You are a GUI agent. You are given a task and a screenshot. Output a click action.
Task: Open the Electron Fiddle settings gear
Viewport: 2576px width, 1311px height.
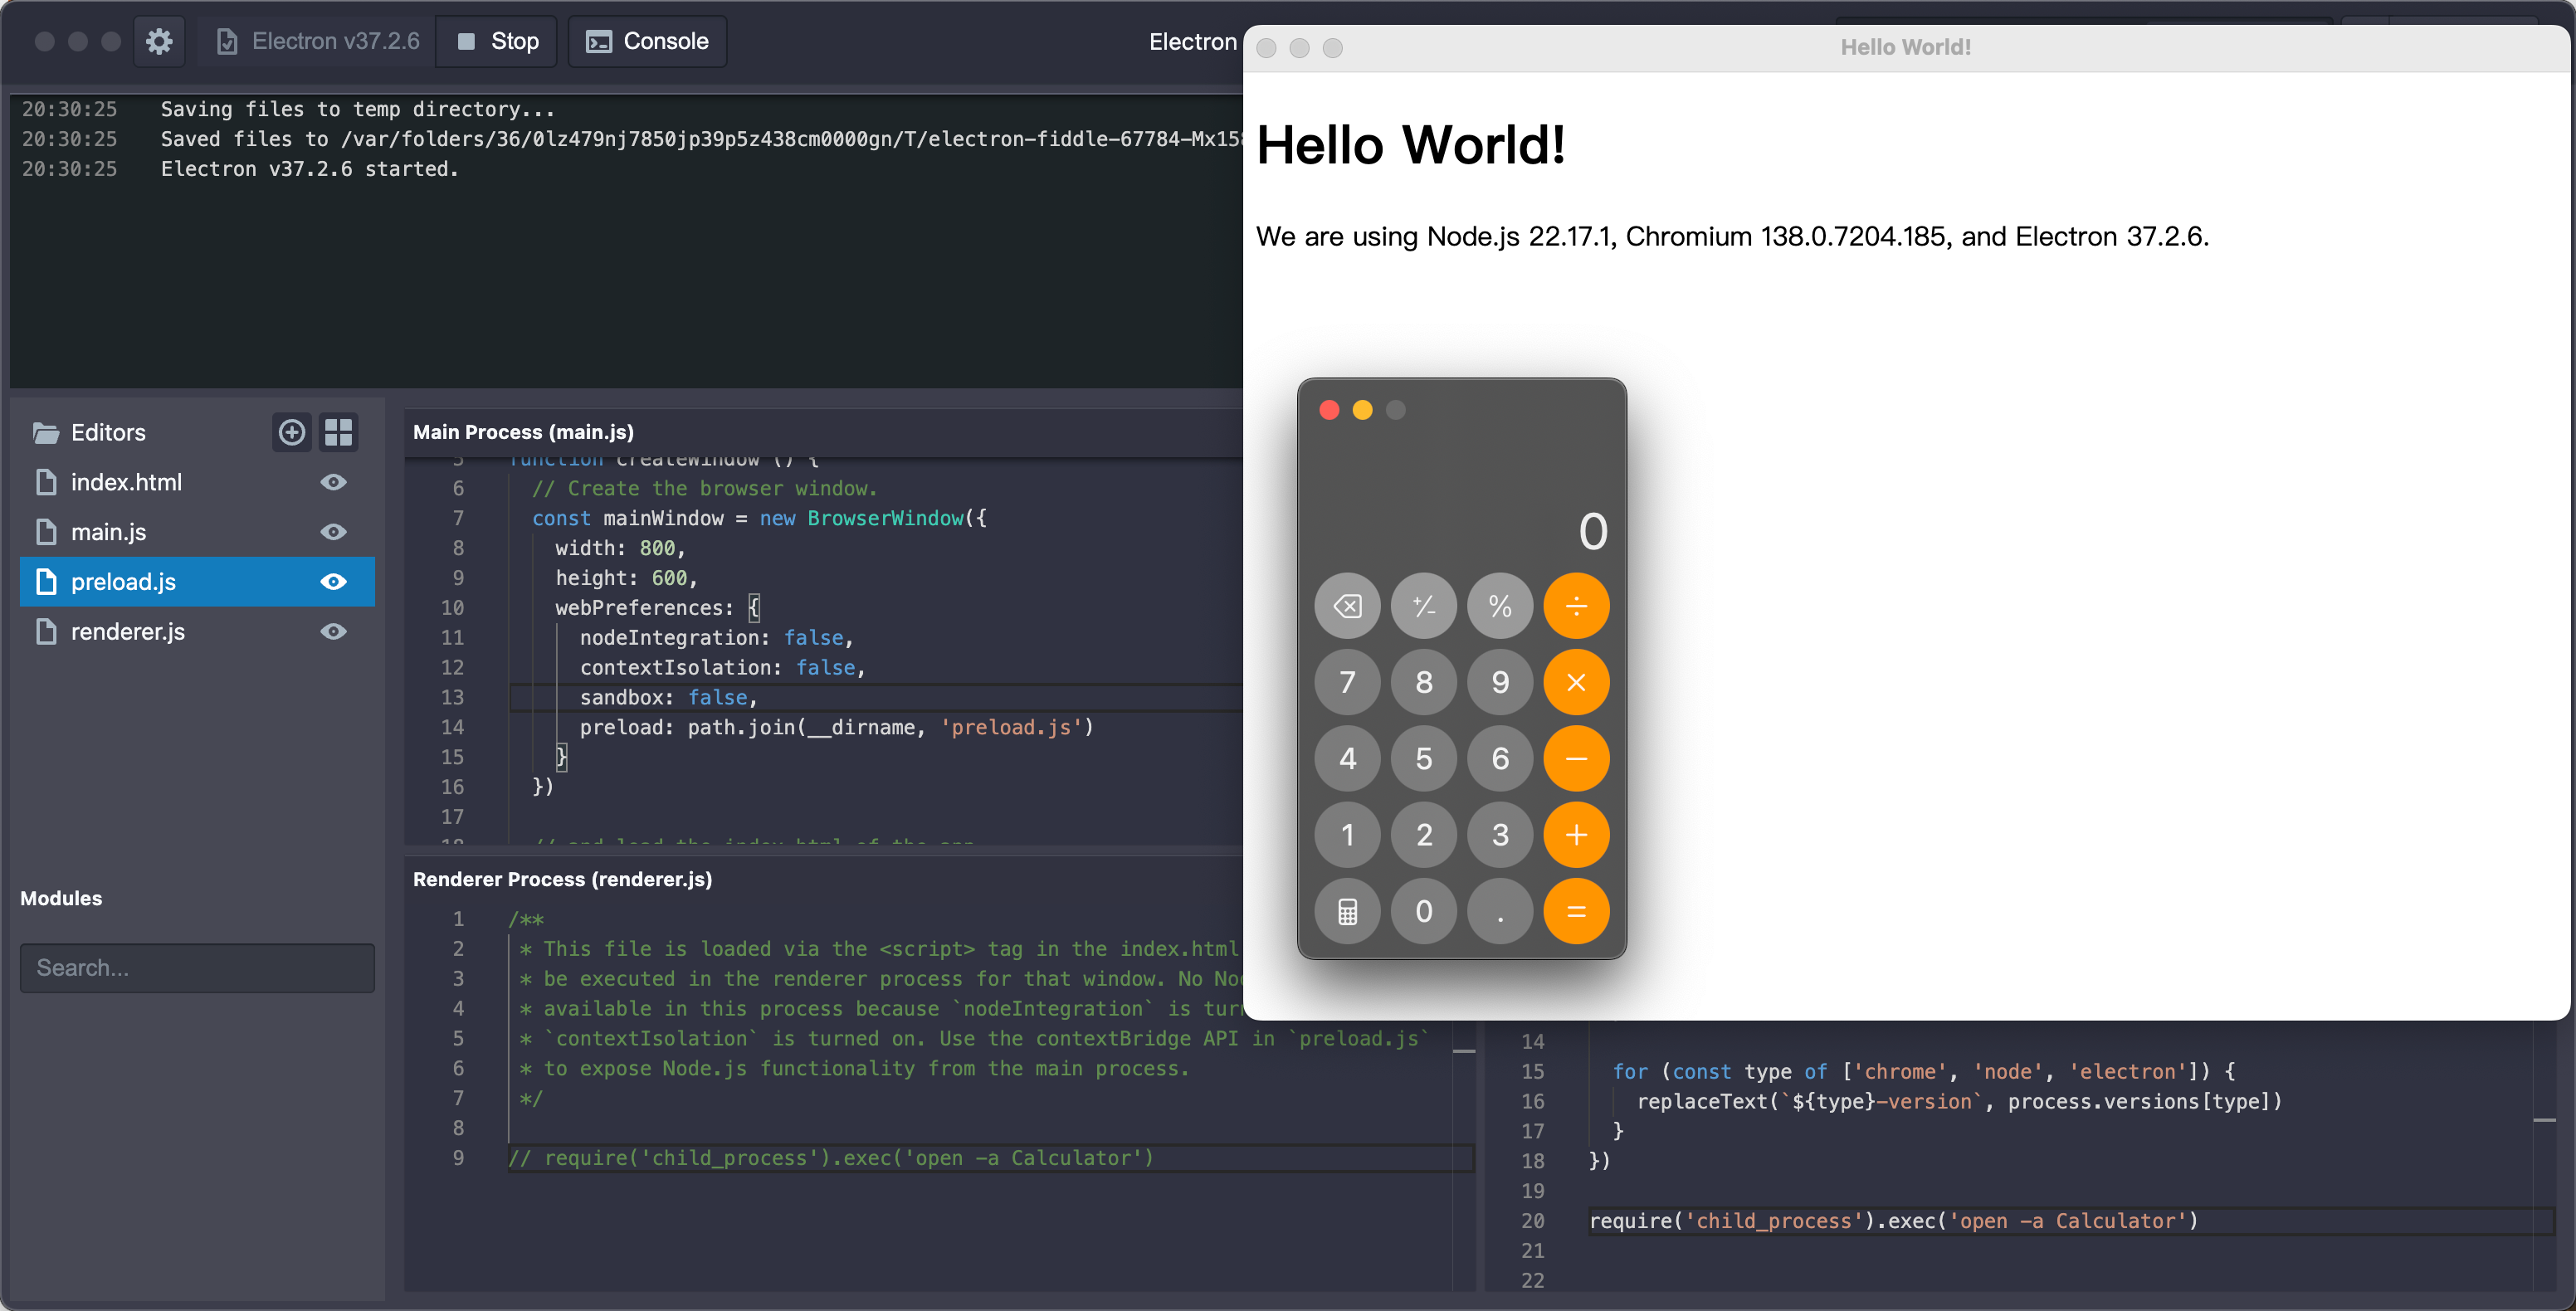click(159, 41)
